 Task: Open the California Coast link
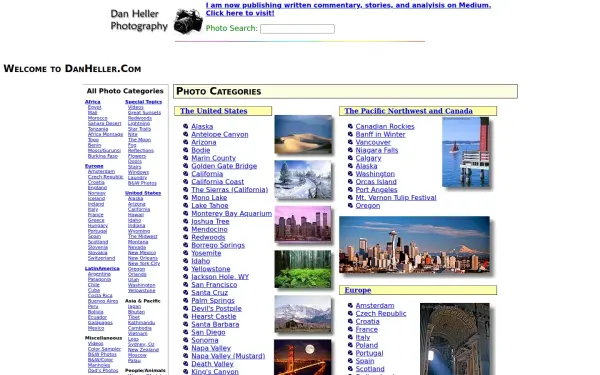coord(217,182)
